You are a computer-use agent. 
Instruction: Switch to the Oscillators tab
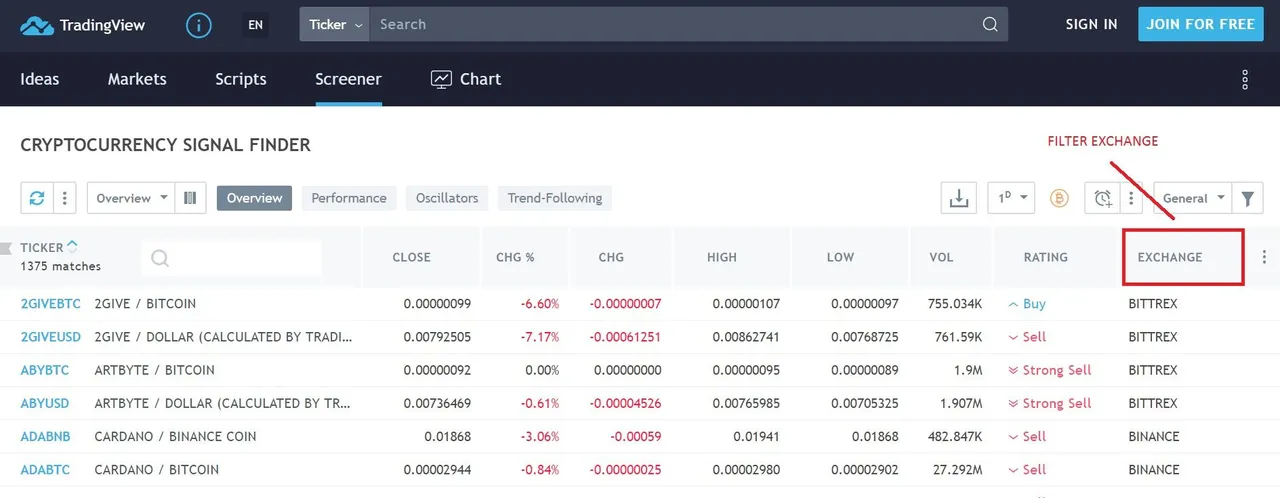[x=447, y=198]
